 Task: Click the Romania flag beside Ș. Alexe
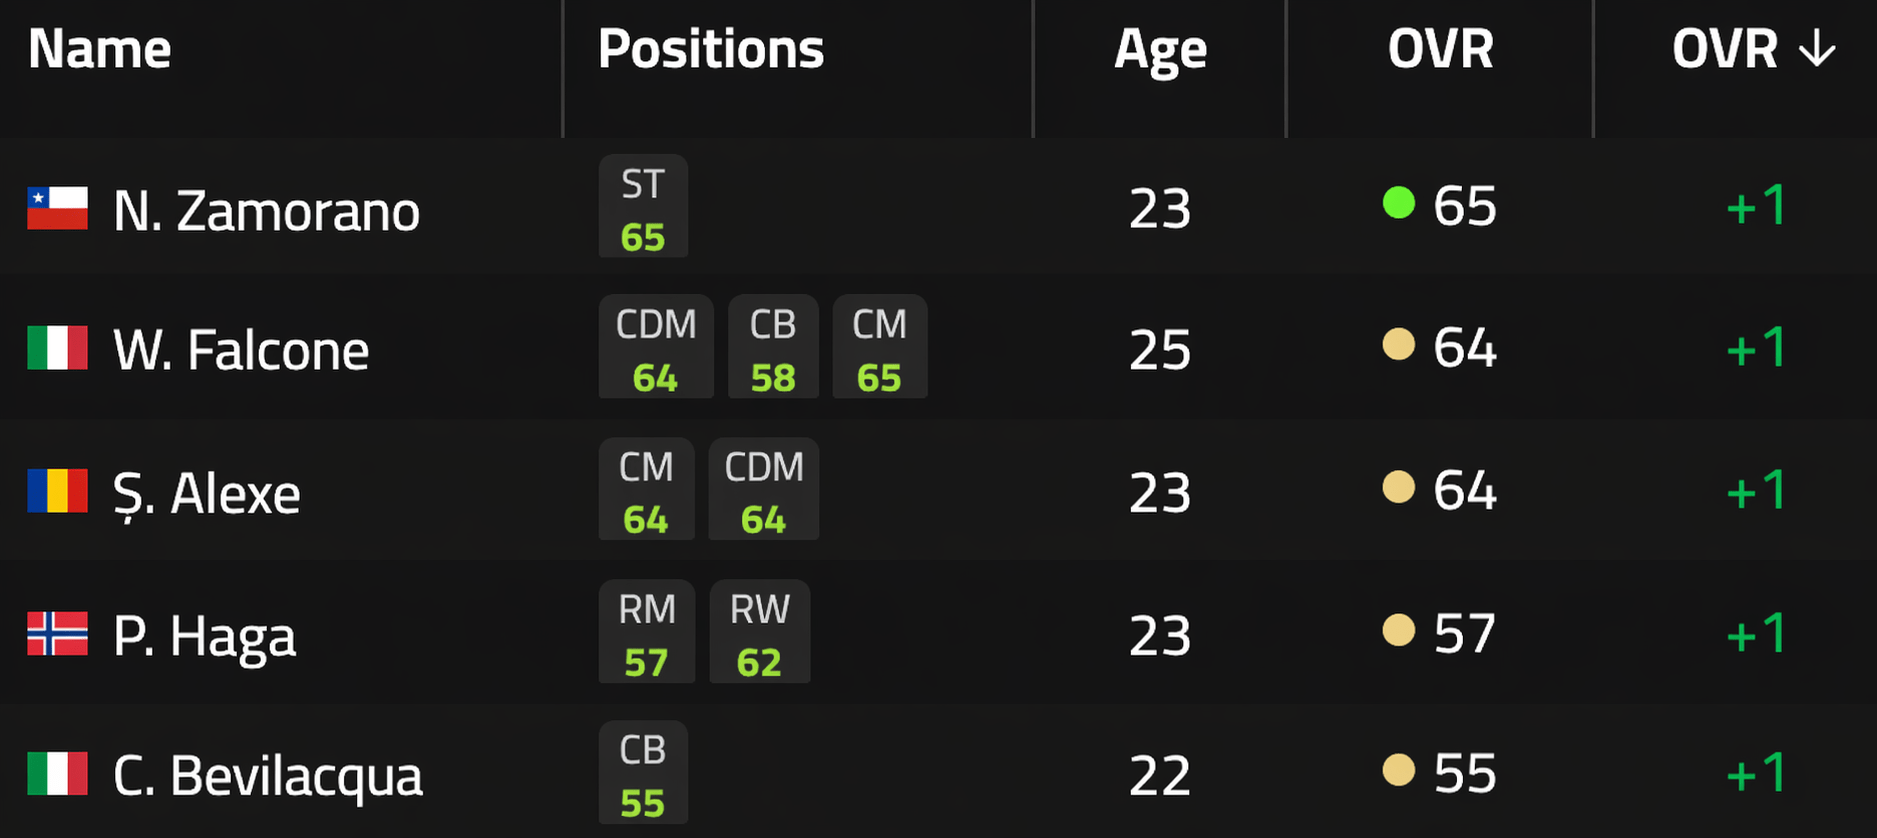coord(57,491)
